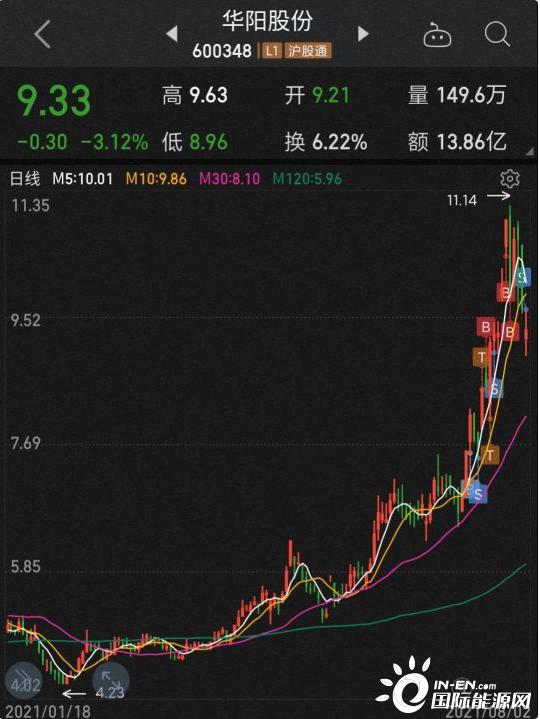Tap the M5:10.01 moving average label
Viewport: 540px width, 719px height.
pyautogui.click(x=83, y=178)
